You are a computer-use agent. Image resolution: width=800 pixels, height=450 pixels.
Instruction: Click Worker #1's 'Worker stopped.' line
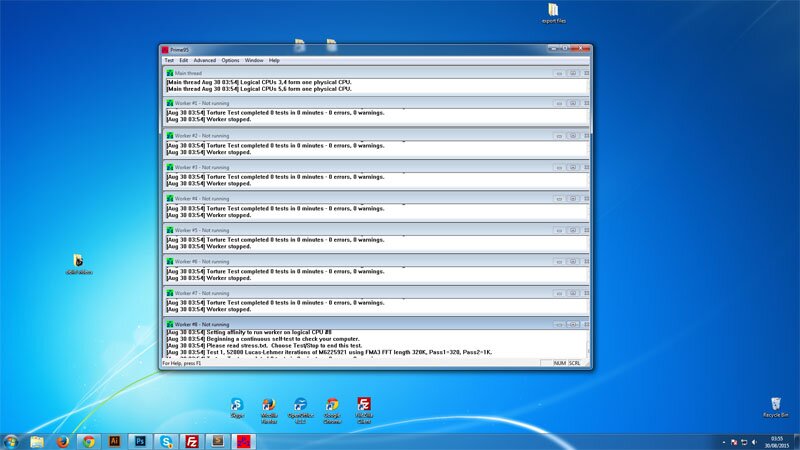point(209,119)
